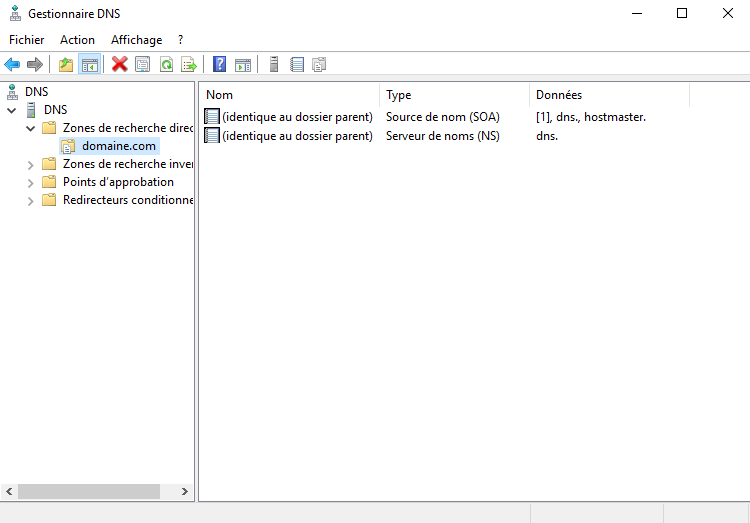Export the list with the toolbar icon
The height and width of the screenshot is (523, 750).
[189, 64]
